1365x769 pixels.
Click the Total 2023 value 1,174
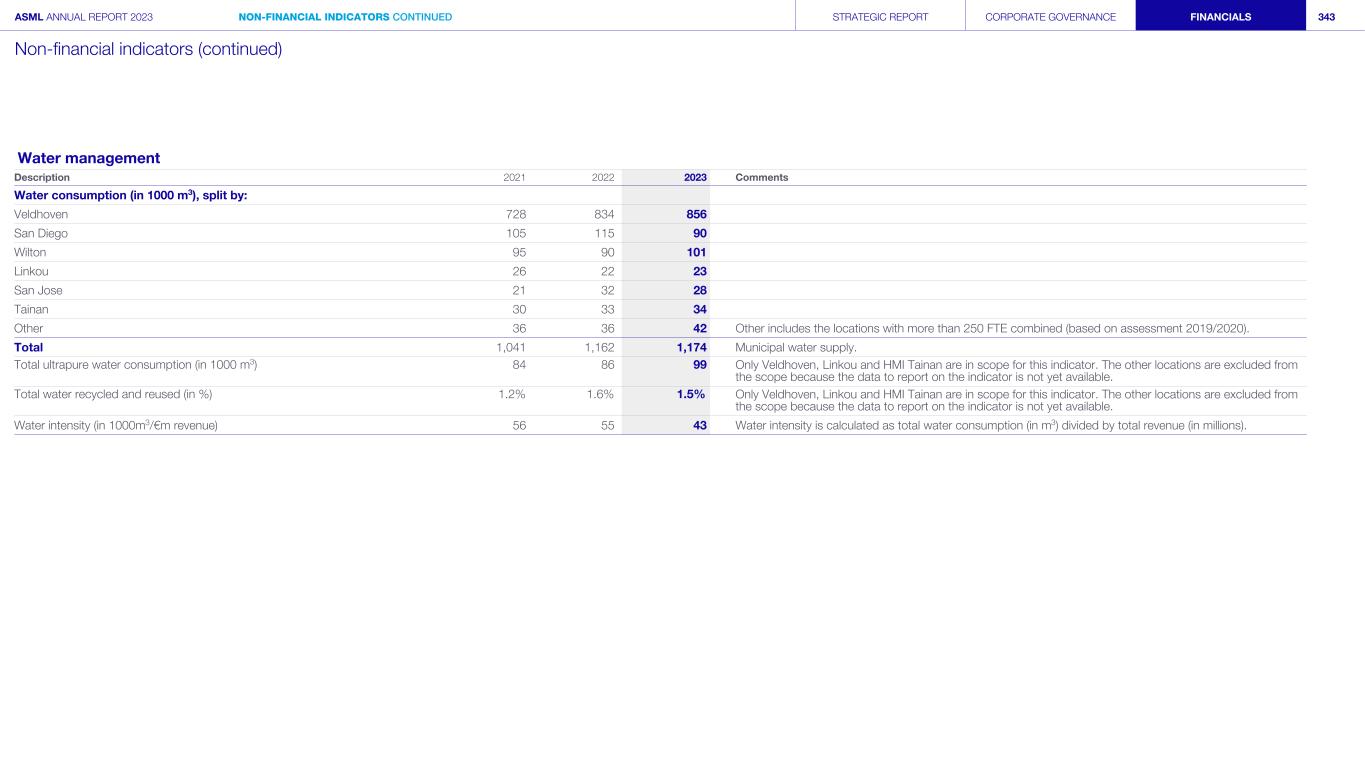(689, 347)
